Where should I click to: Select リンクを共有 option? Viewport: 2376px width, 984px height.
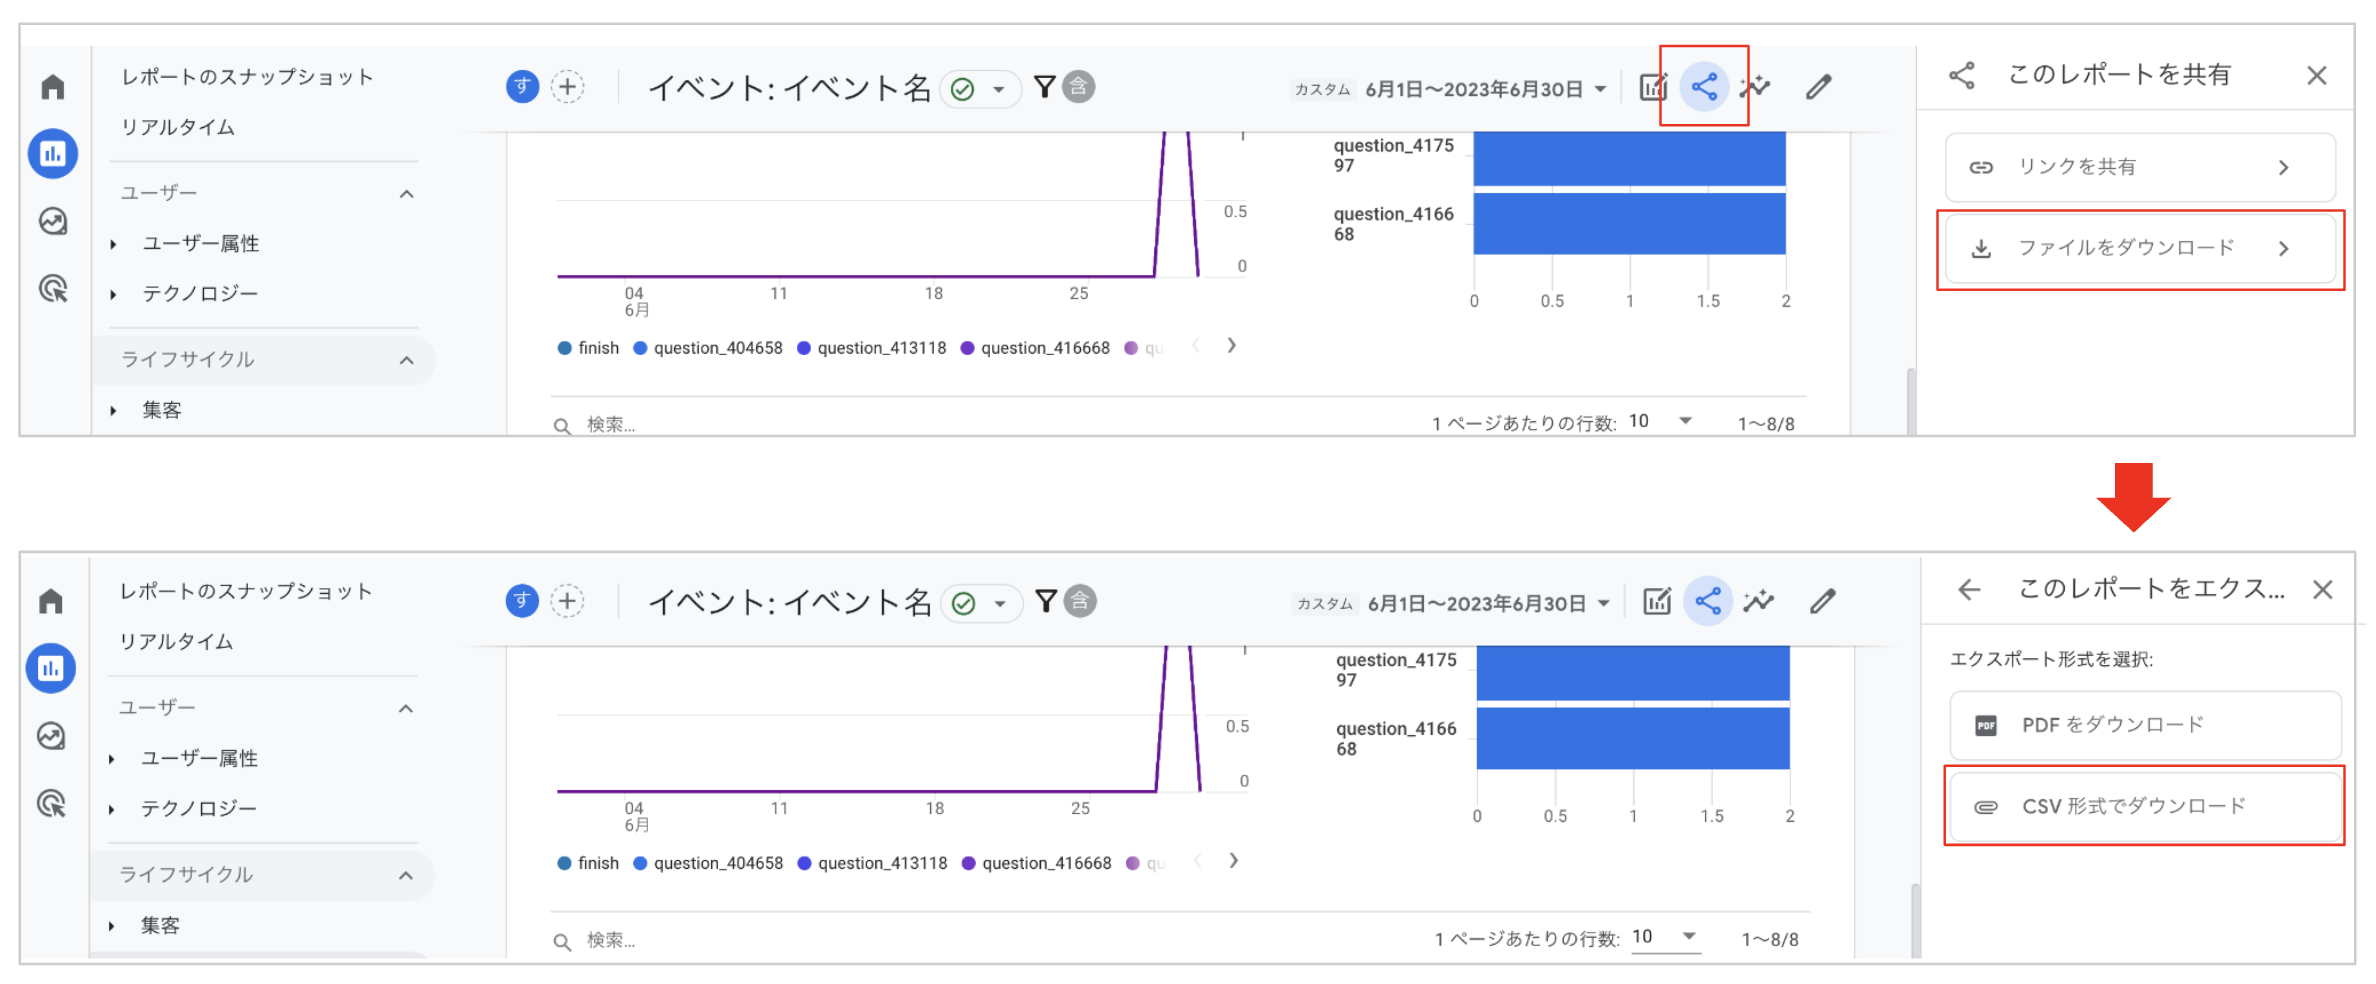pos(2141,167)
